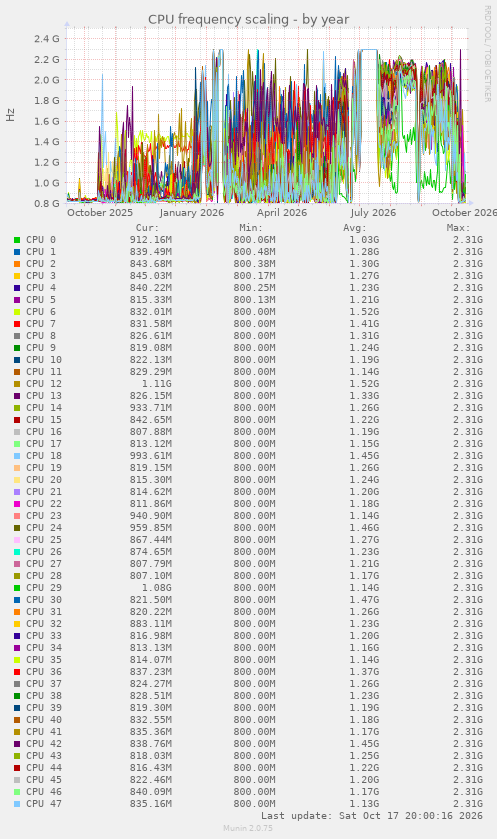This screenshot has height=839, width=497.
Task: Click the 'Avg:' column header
Action: tap(355, 228)
